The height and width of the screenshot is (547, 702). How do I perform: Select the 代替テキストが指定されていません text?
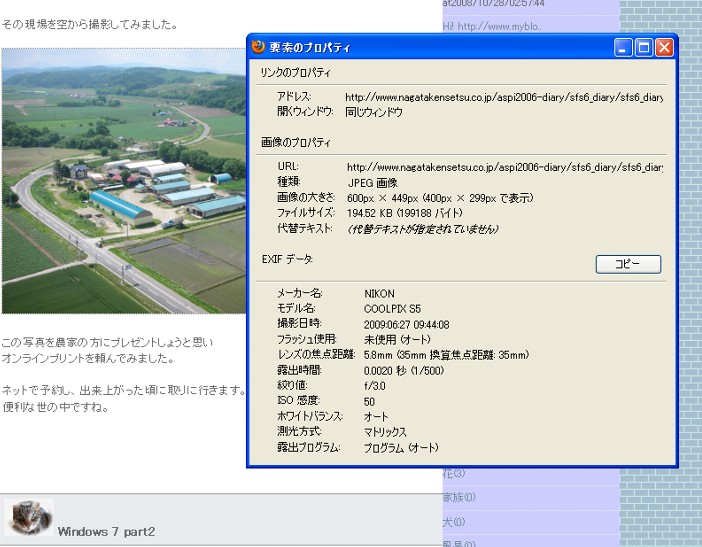tap(423, 229)
